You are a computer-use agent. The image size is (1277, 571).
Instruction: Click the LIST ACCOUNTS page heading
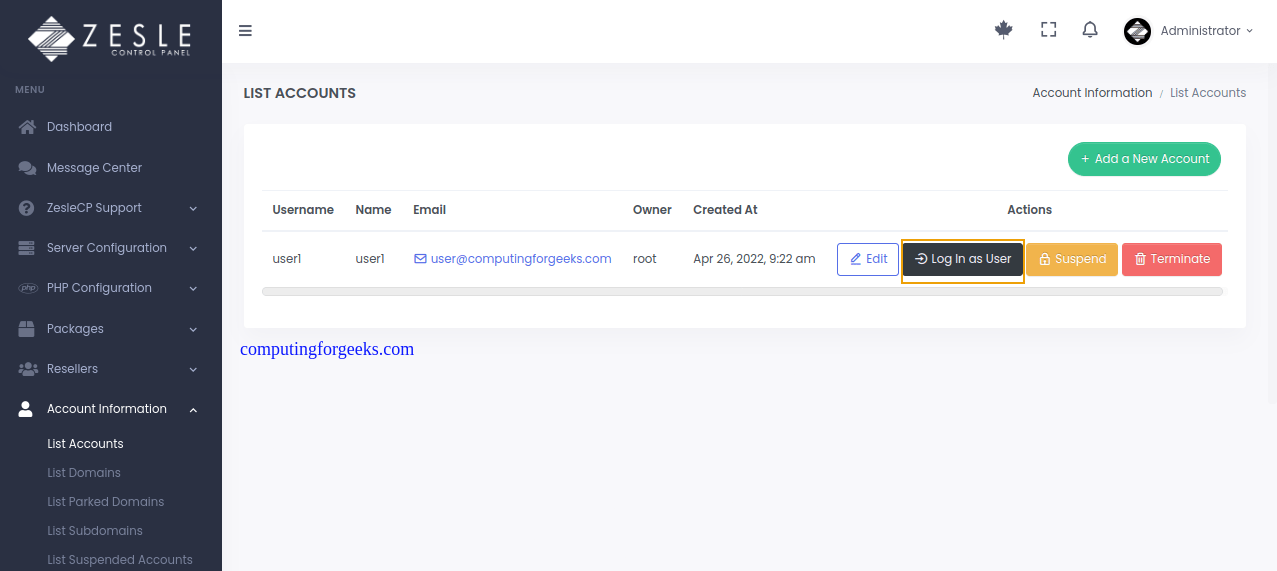pyautogui.click(x=300, y=93)
